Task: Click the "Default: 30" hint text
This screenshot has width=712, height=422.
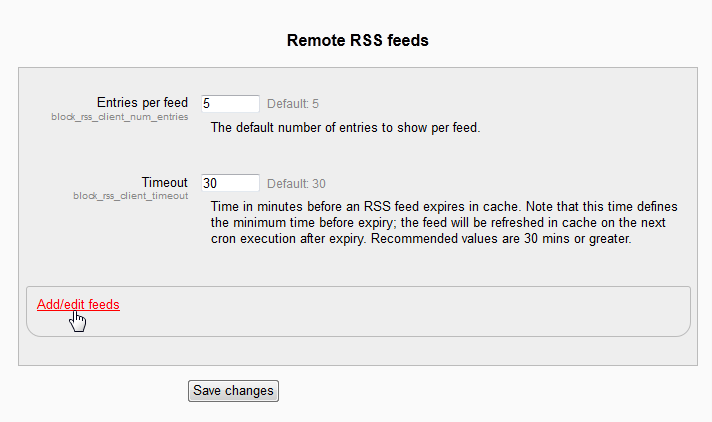Action: coord(296,183)
